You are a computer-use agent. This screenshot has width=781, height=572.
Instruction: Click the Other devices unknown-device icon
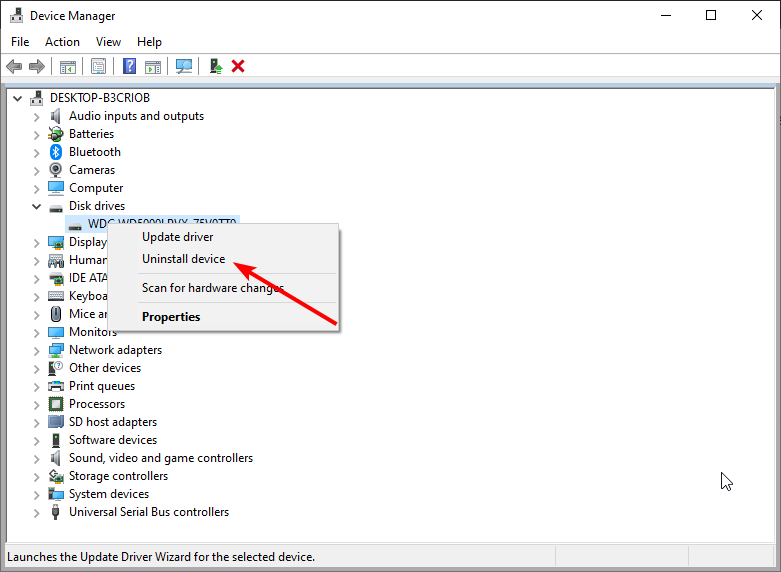click(56, 368)
